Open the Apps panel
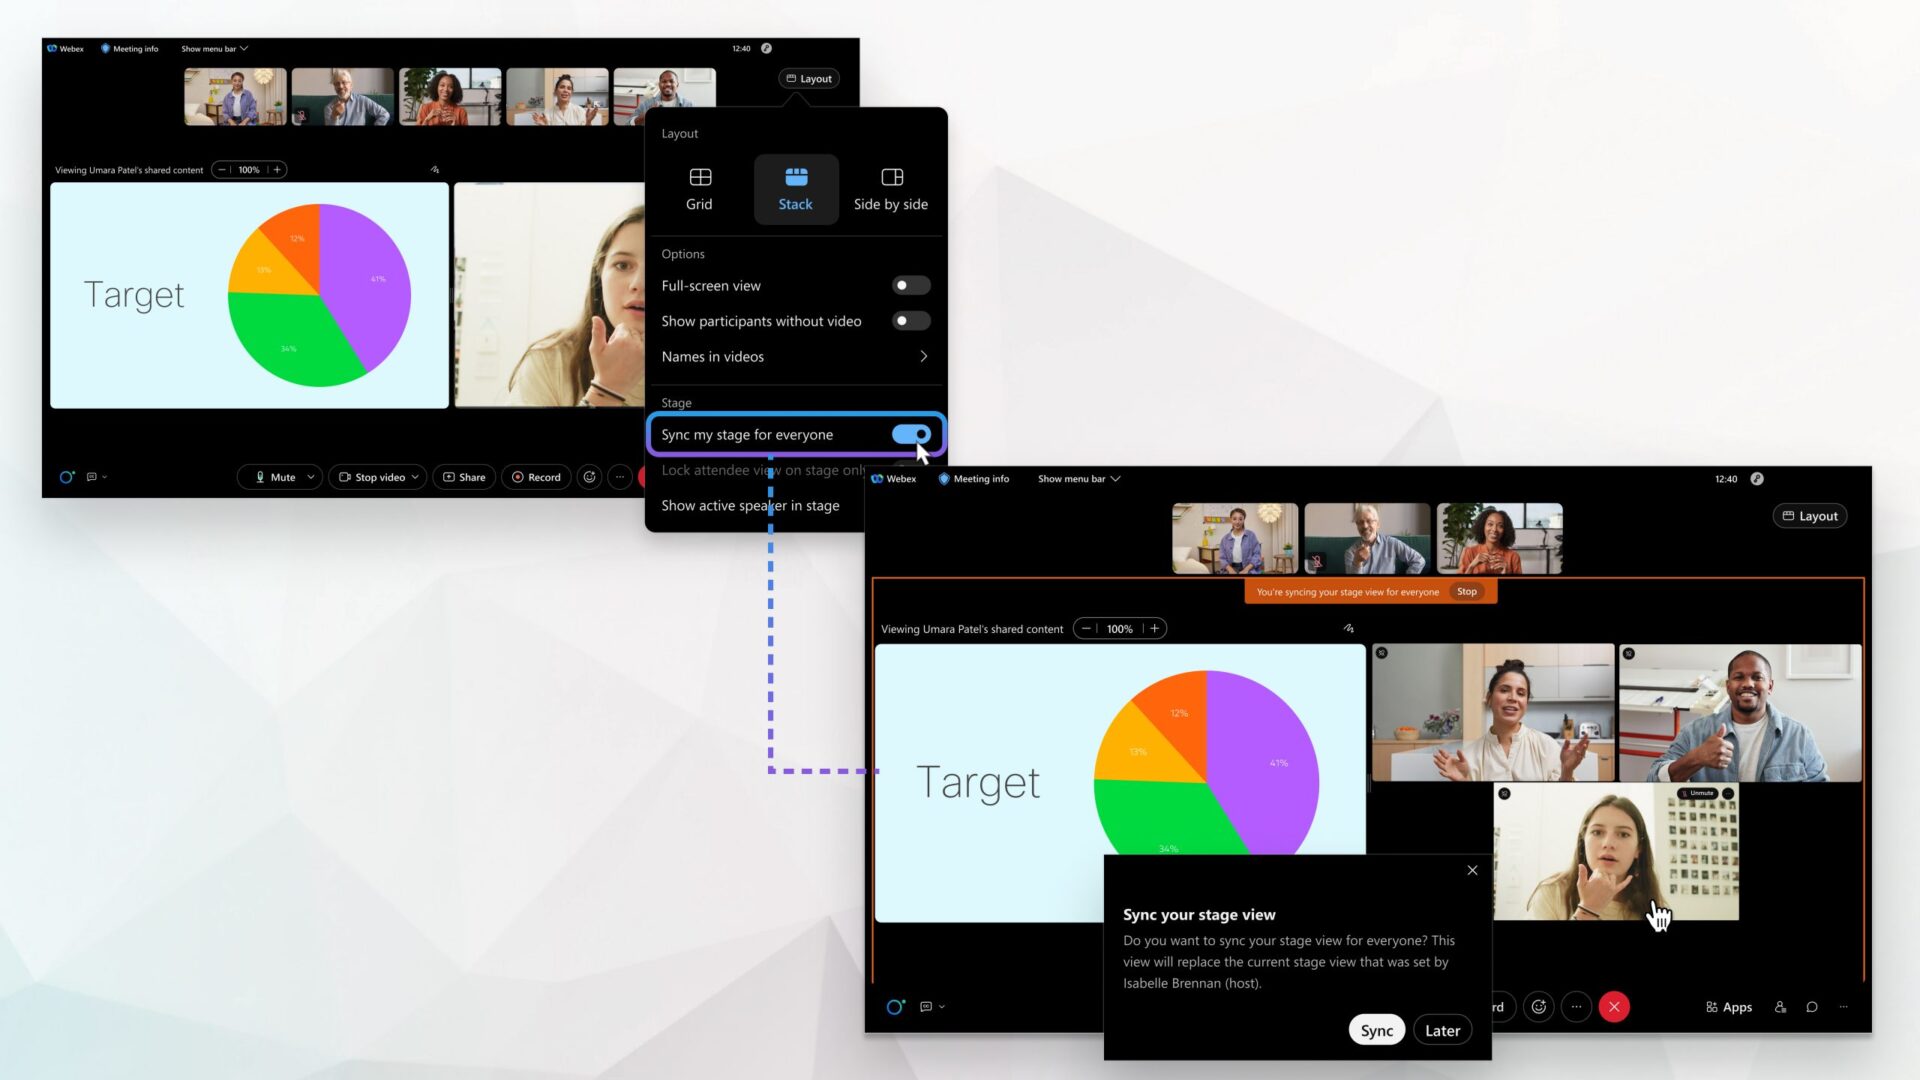This screenshot has height=1080, width=1920. click(1729, 1007)
